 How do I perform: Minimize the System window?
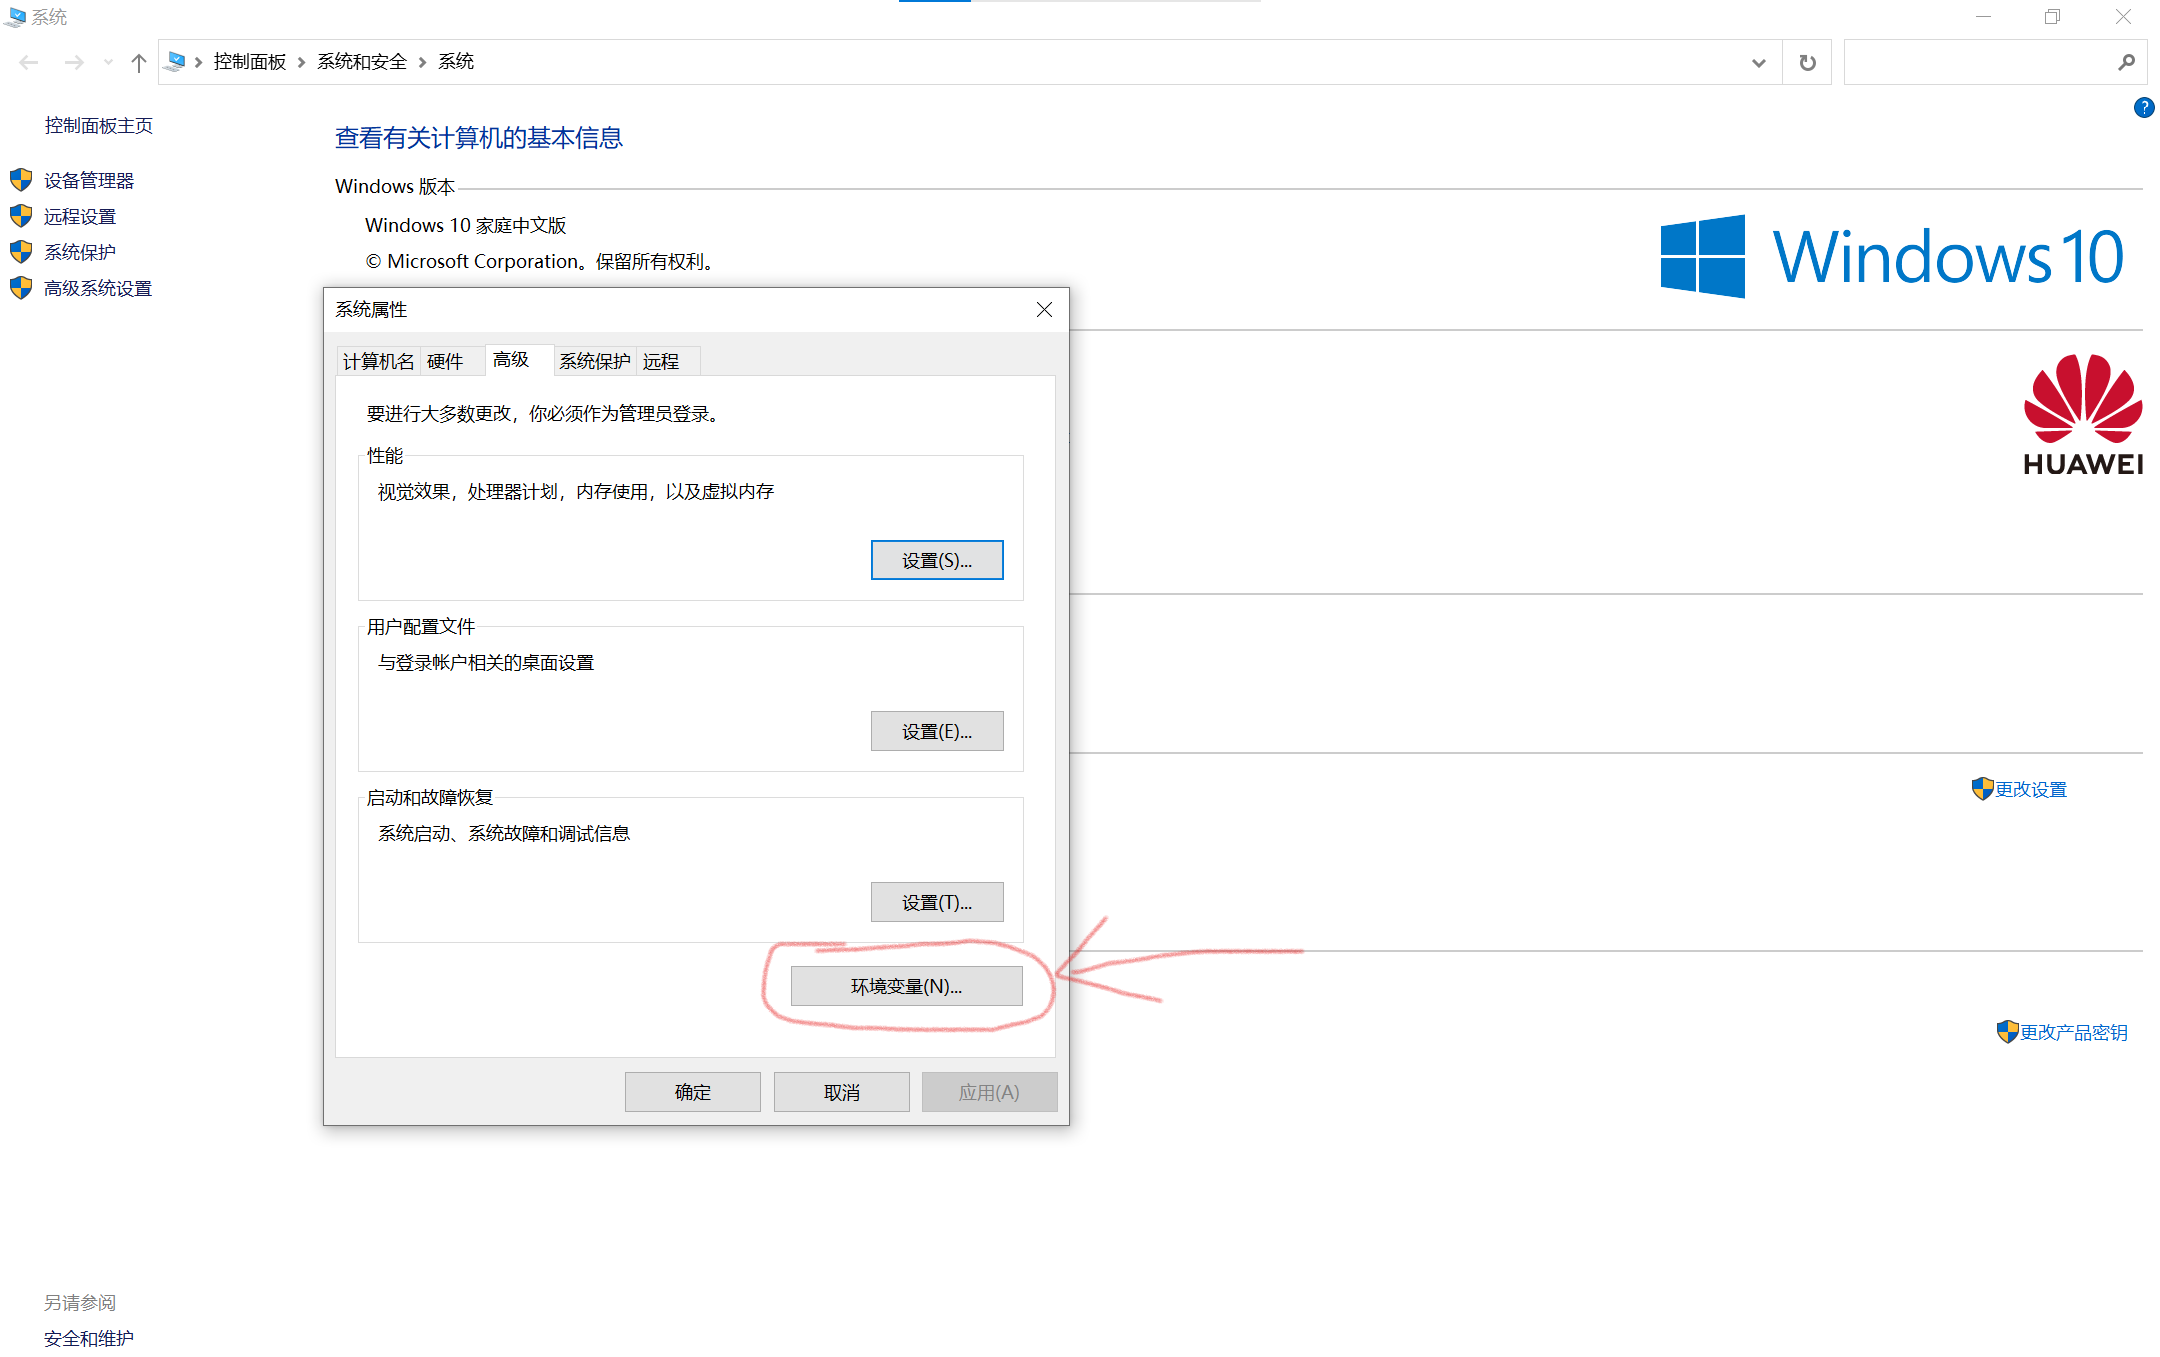click(1983, 17)
